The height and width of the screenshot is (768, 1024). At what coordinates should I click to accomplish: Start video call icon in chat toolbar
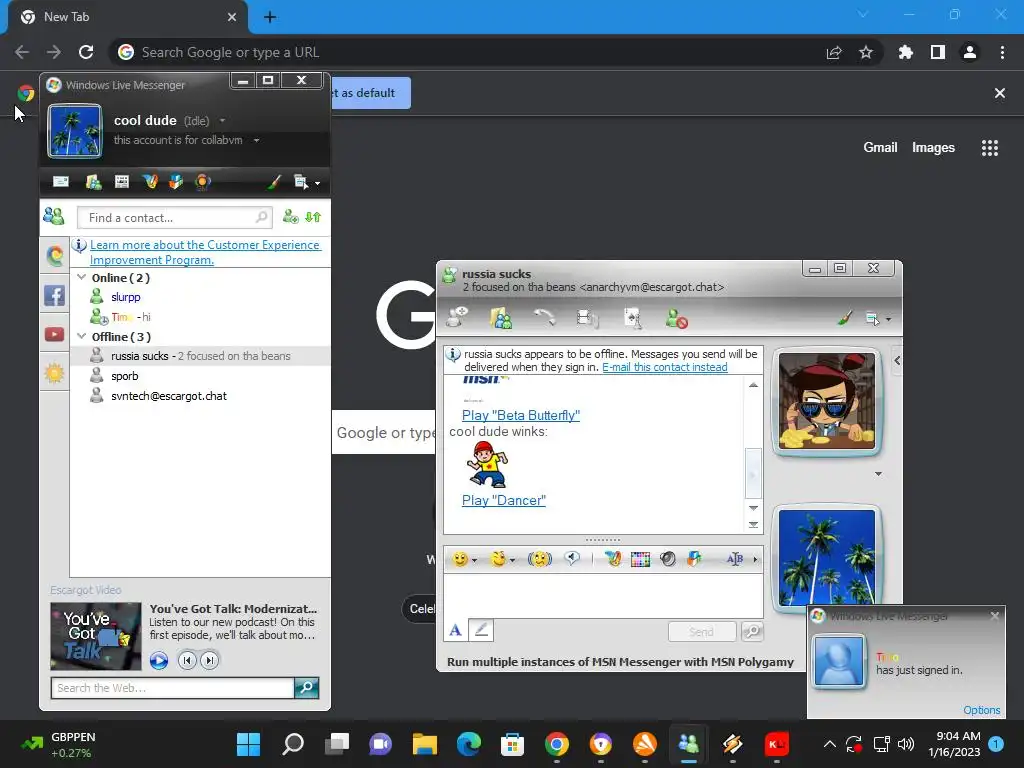(587, 318)
